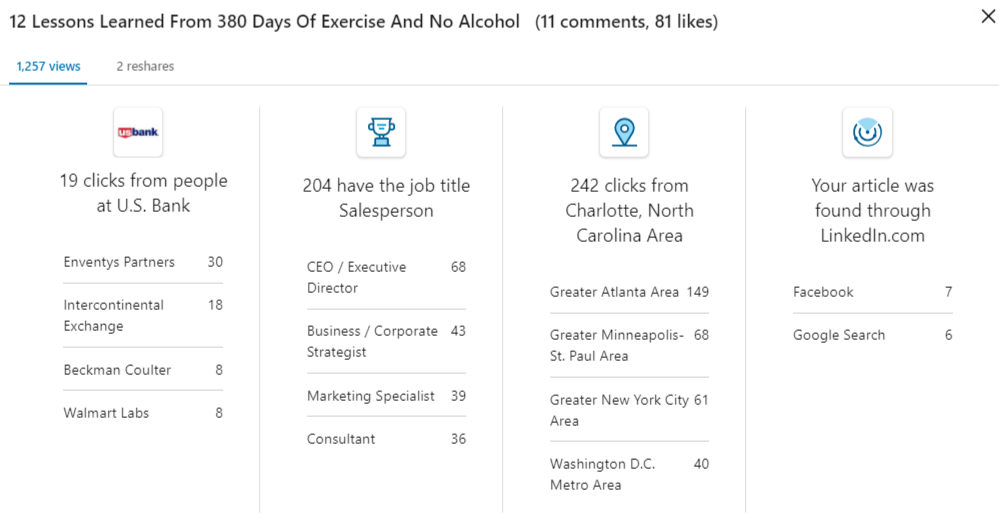Screen dimensions: 999x520
Task: Open the 2 reshares tab
Action: pyautogui.click(x=145, y=66)
